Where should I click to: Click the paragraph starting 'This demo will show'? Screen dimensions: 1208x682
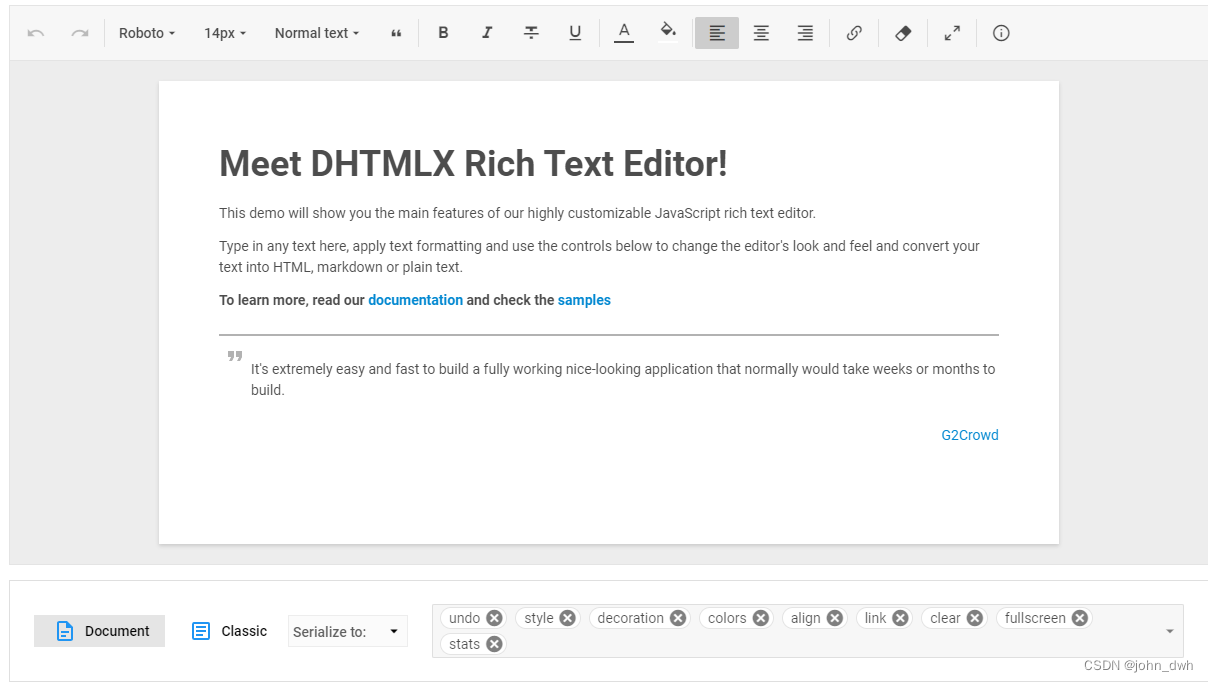point(517,213)
